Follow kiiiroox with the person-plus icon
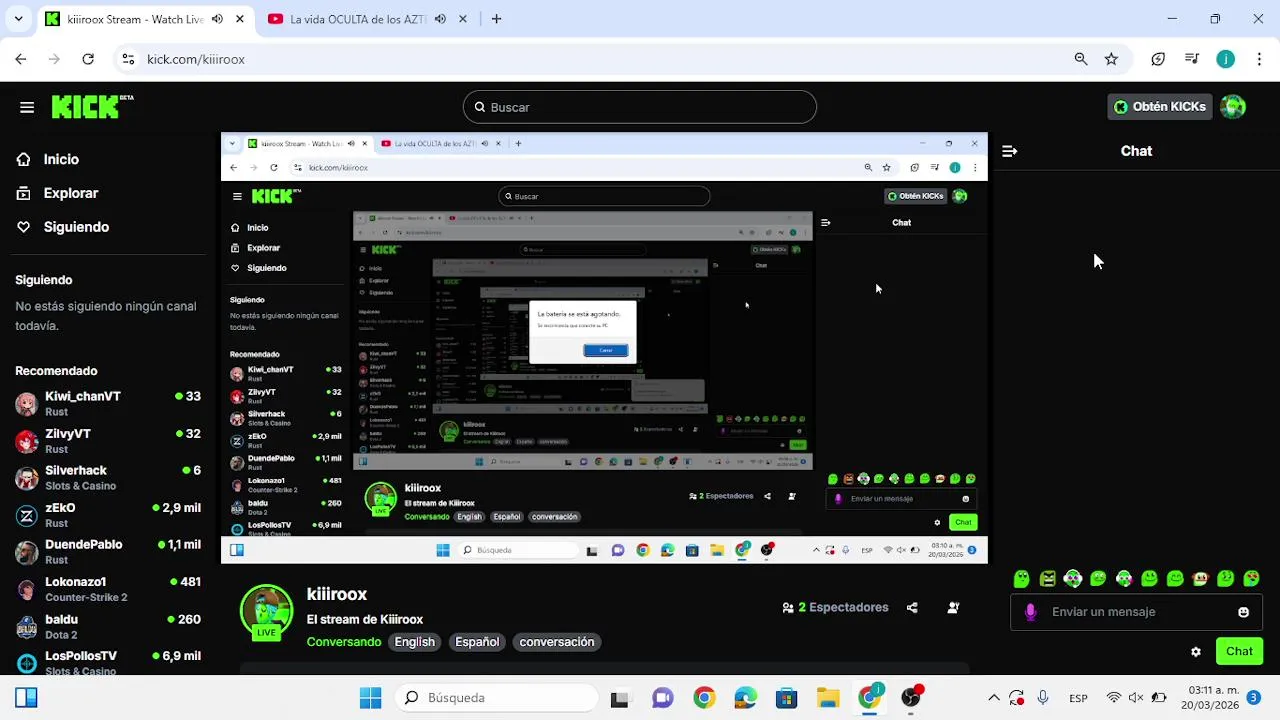Viewport: 1280px width, 720px height. [x=953, y=607]
